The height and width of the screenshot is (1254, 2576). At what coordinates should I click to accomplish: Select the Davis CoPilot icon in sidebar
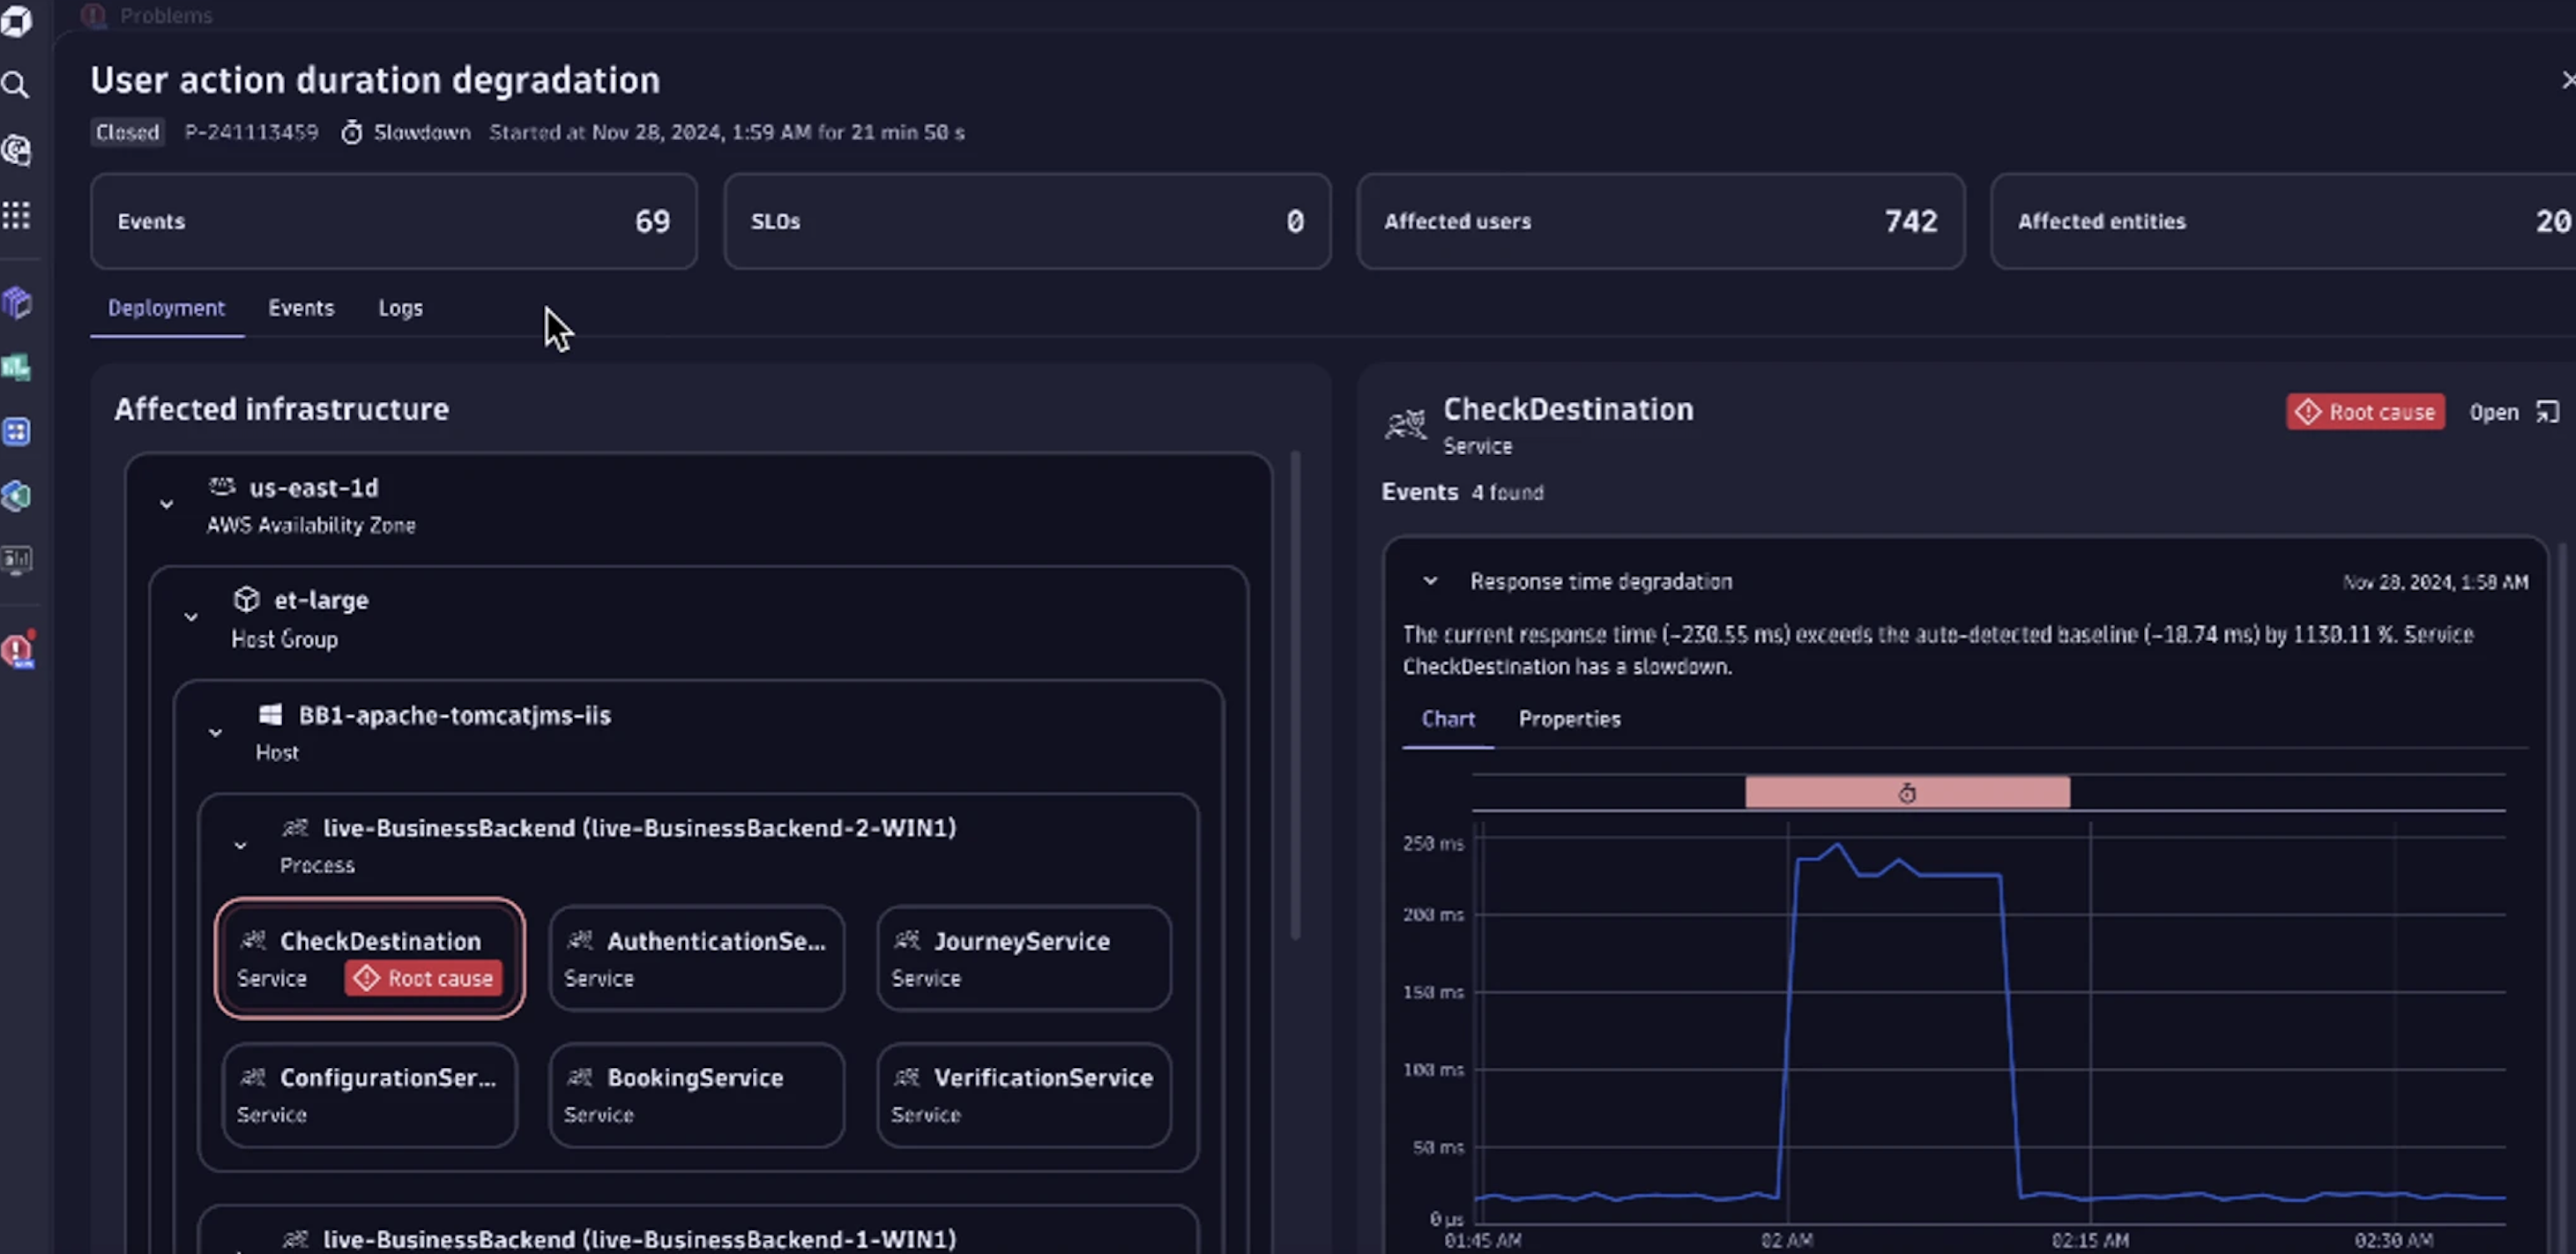pos(17,150)
